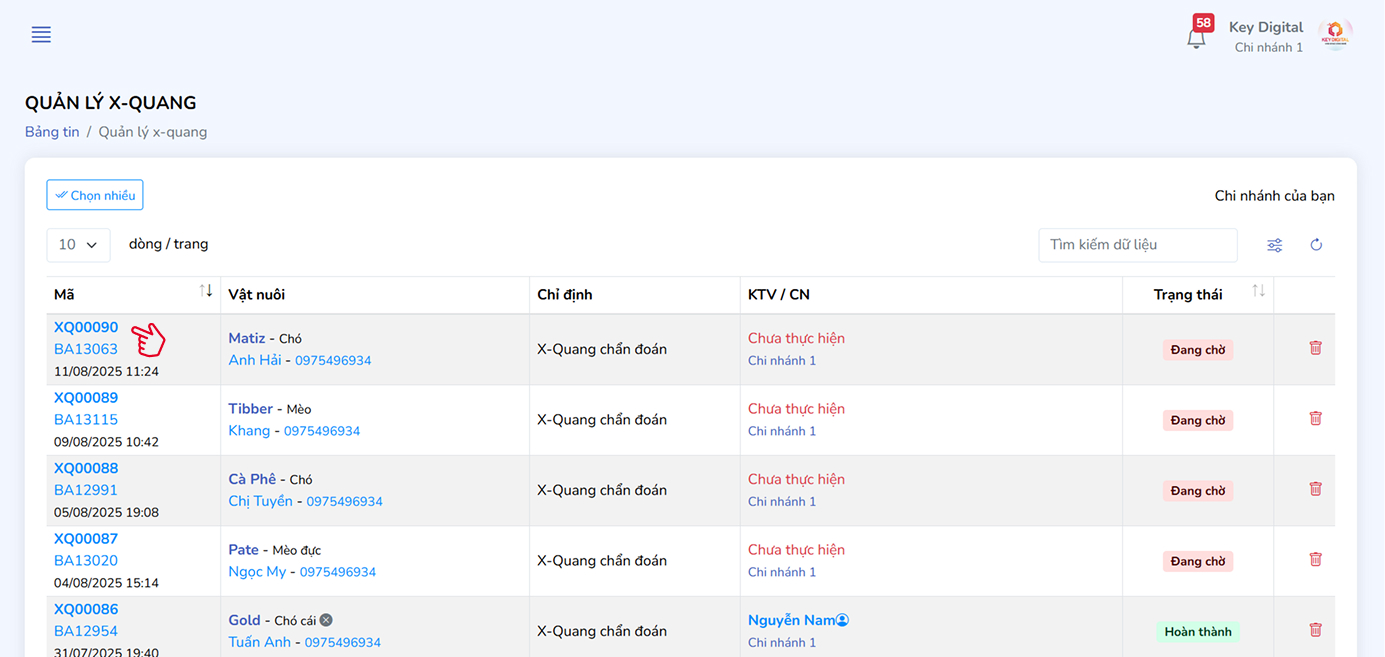This screenshot has width=1385, height=657.
Task: Open the notification bell with 58 alerts
Action: pyautogui.click(x=1196, y=38)
